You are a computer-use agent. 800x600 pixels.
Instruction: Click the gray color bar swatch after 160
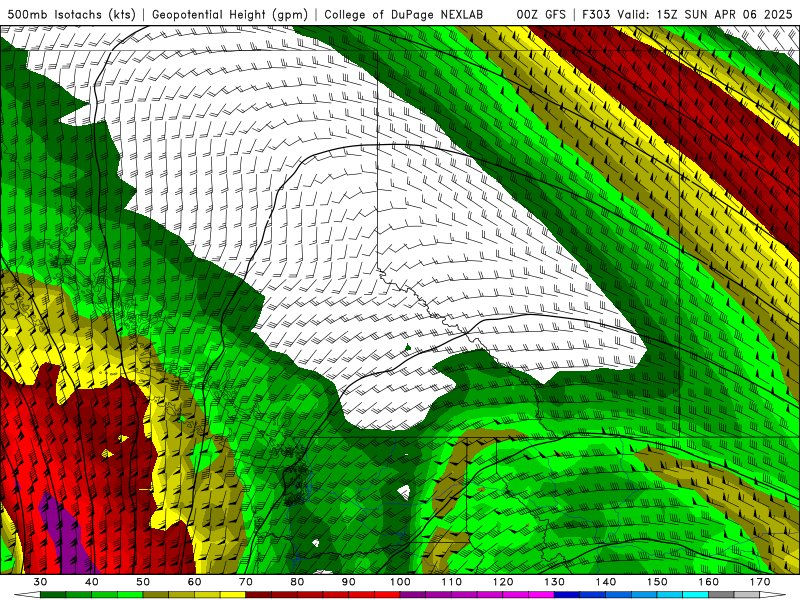[721, 595]
